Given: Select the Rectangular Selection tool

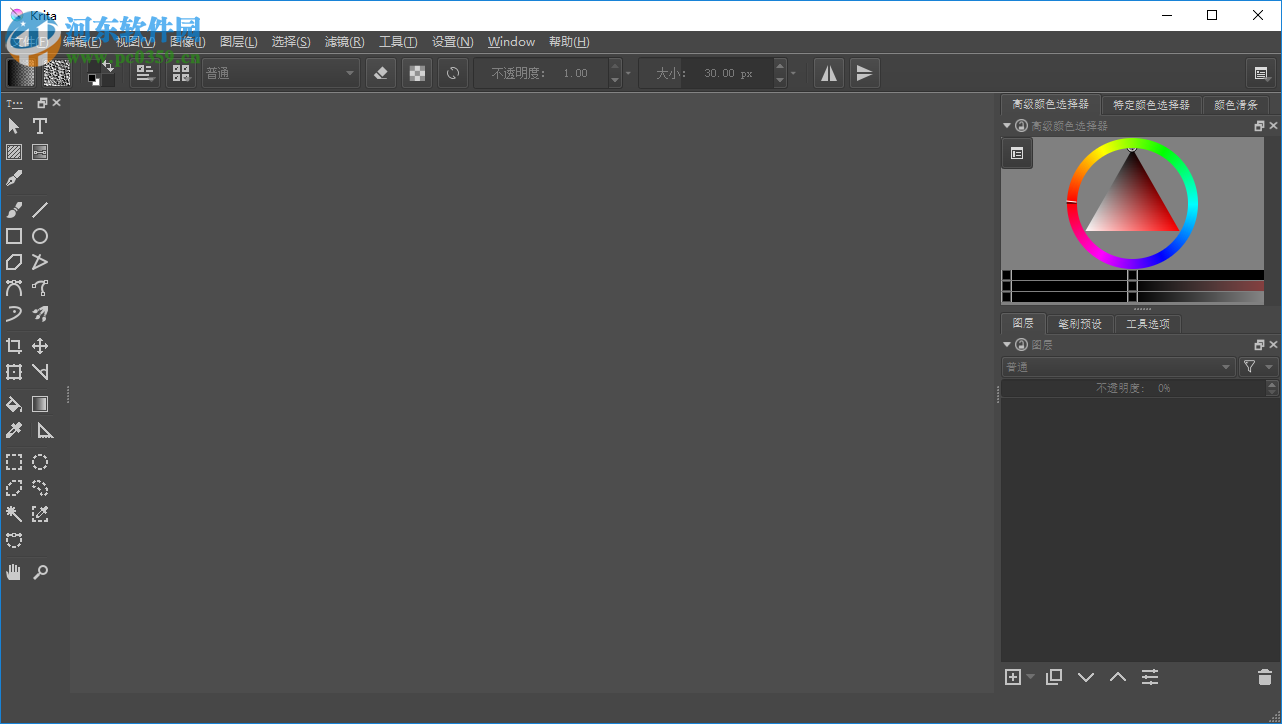Looking at the screenshot, I should (x=14, y=462).
